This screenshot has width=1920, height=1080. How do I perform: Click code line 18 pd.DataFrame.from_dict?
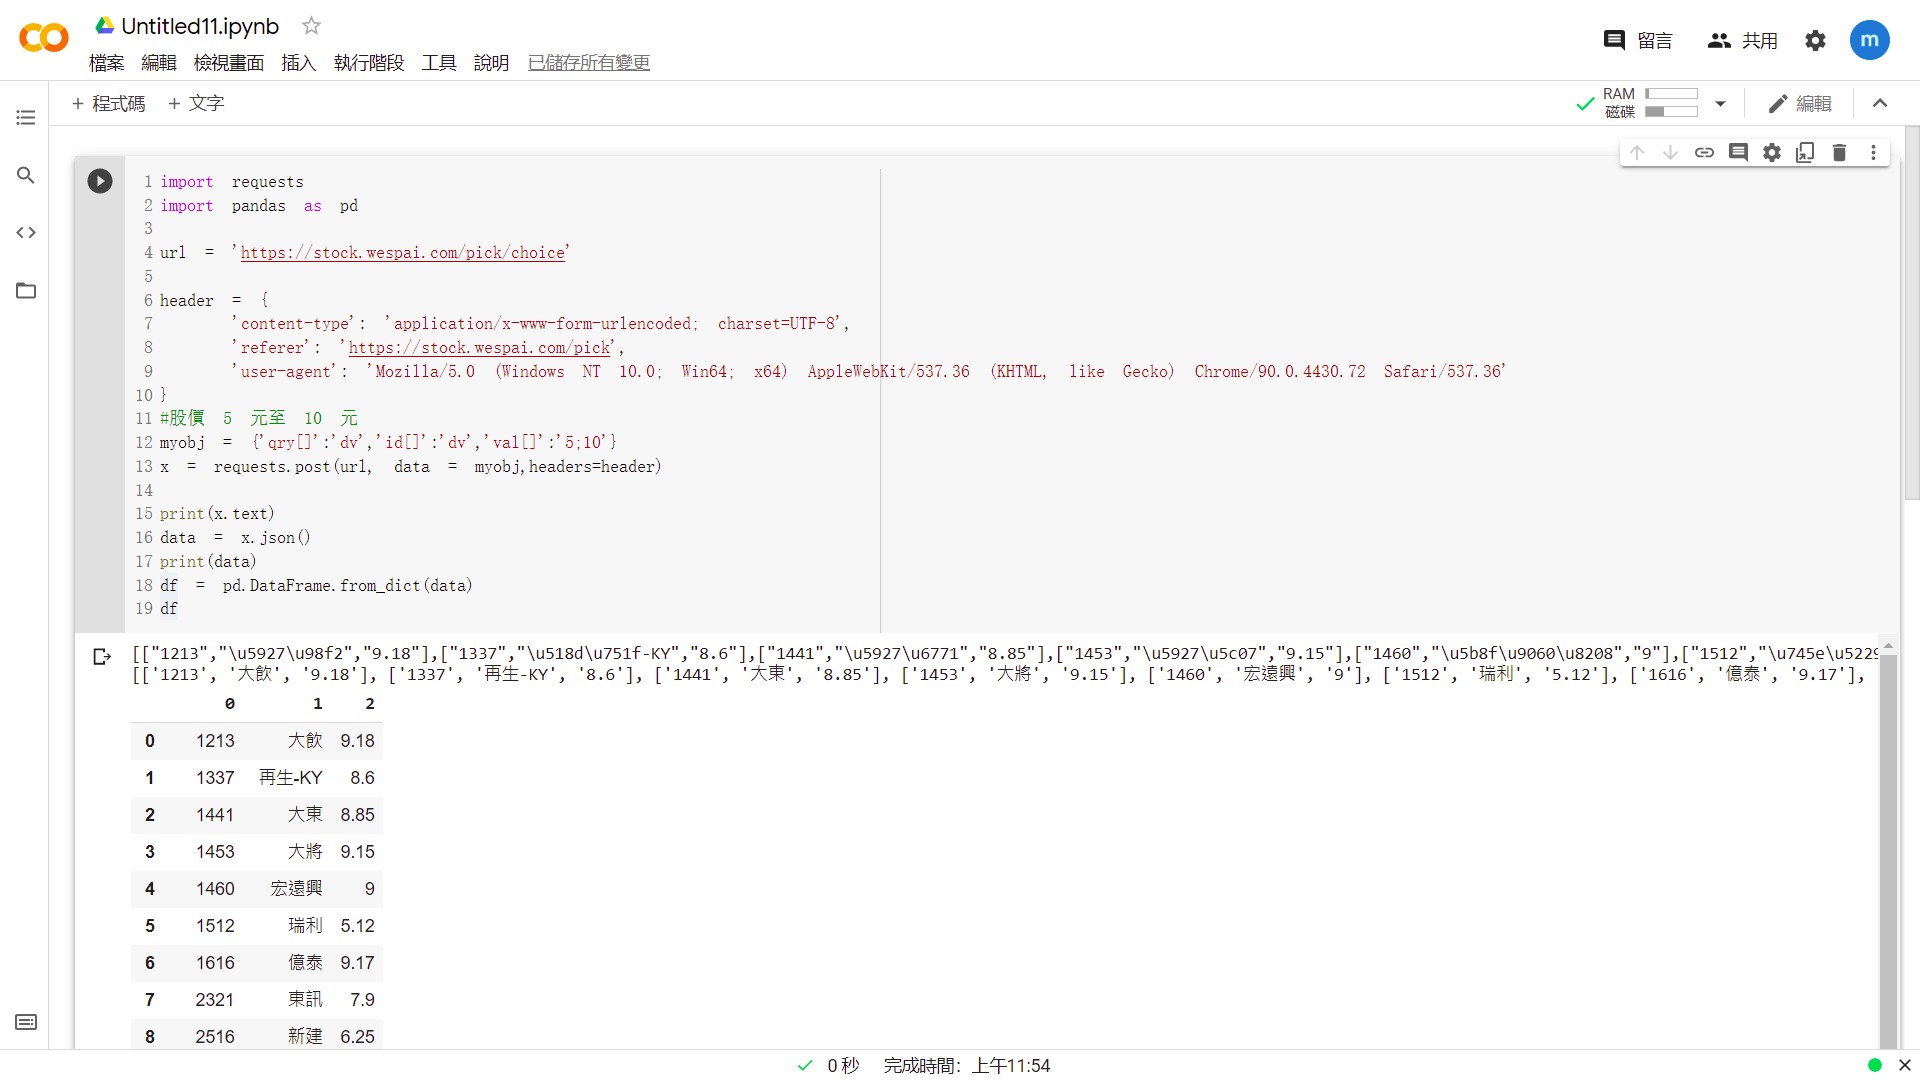(x=316, y=586)
